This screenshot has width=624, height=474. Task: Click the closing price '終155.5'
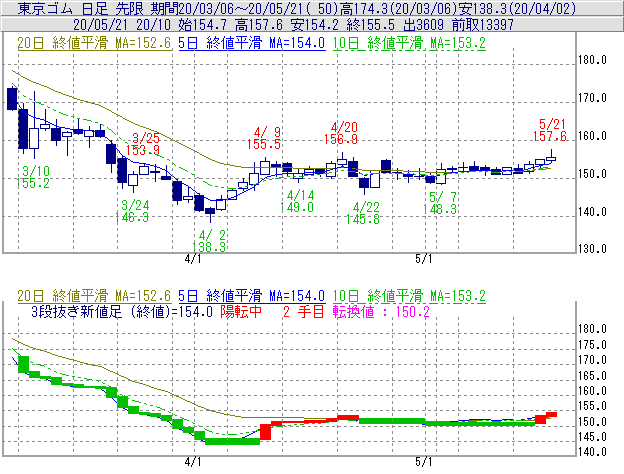370,25
